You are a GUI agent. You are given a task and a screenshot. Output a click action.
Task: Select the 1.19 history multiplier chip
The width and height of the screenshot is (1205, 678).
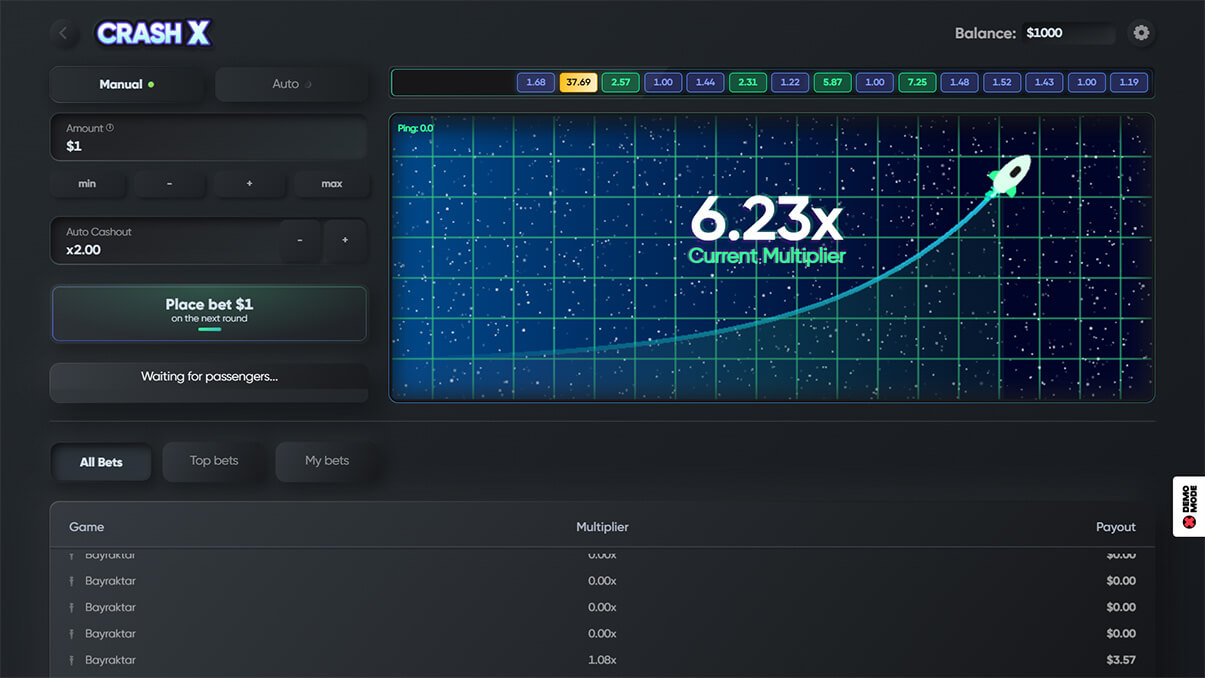coord(1129,82)
